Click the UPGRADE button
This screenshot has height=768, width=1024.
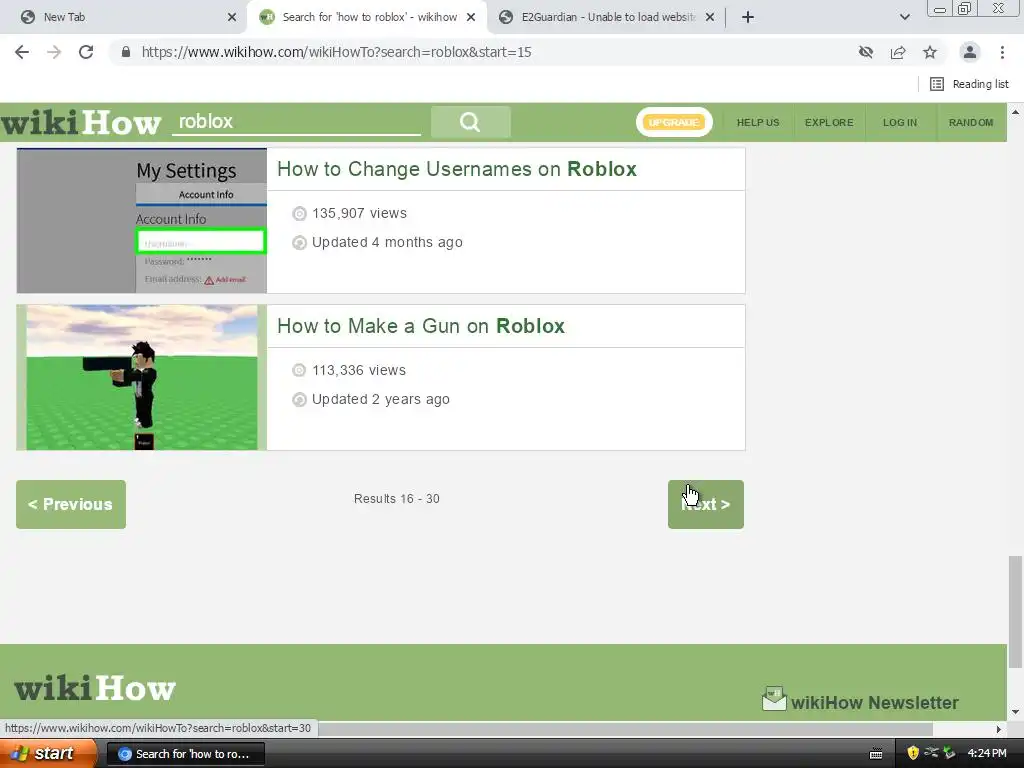[674, 122]
